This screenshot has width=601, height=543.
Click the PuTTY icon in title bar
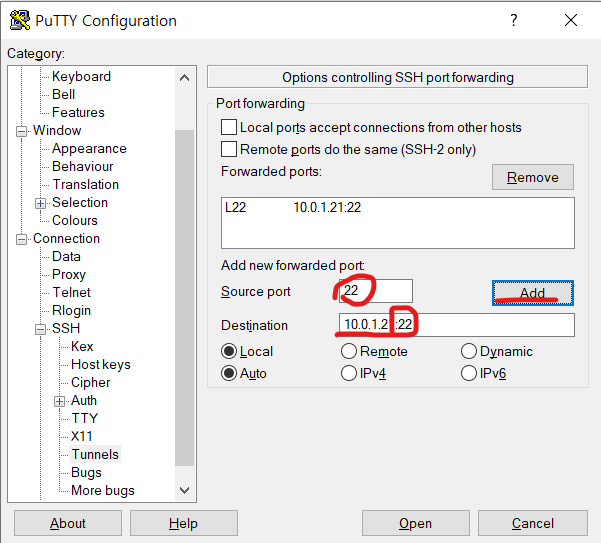pos(20,20)
